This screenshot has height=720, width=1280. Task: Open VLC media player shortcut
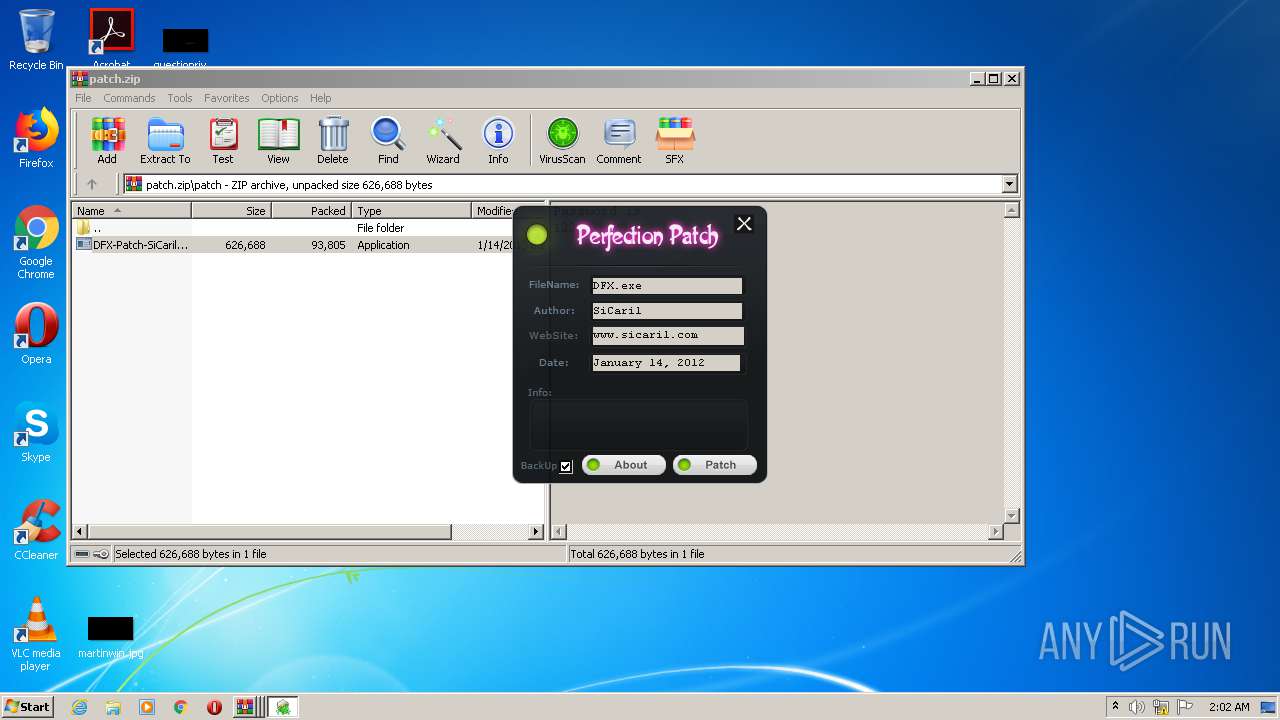coord(36,634)
